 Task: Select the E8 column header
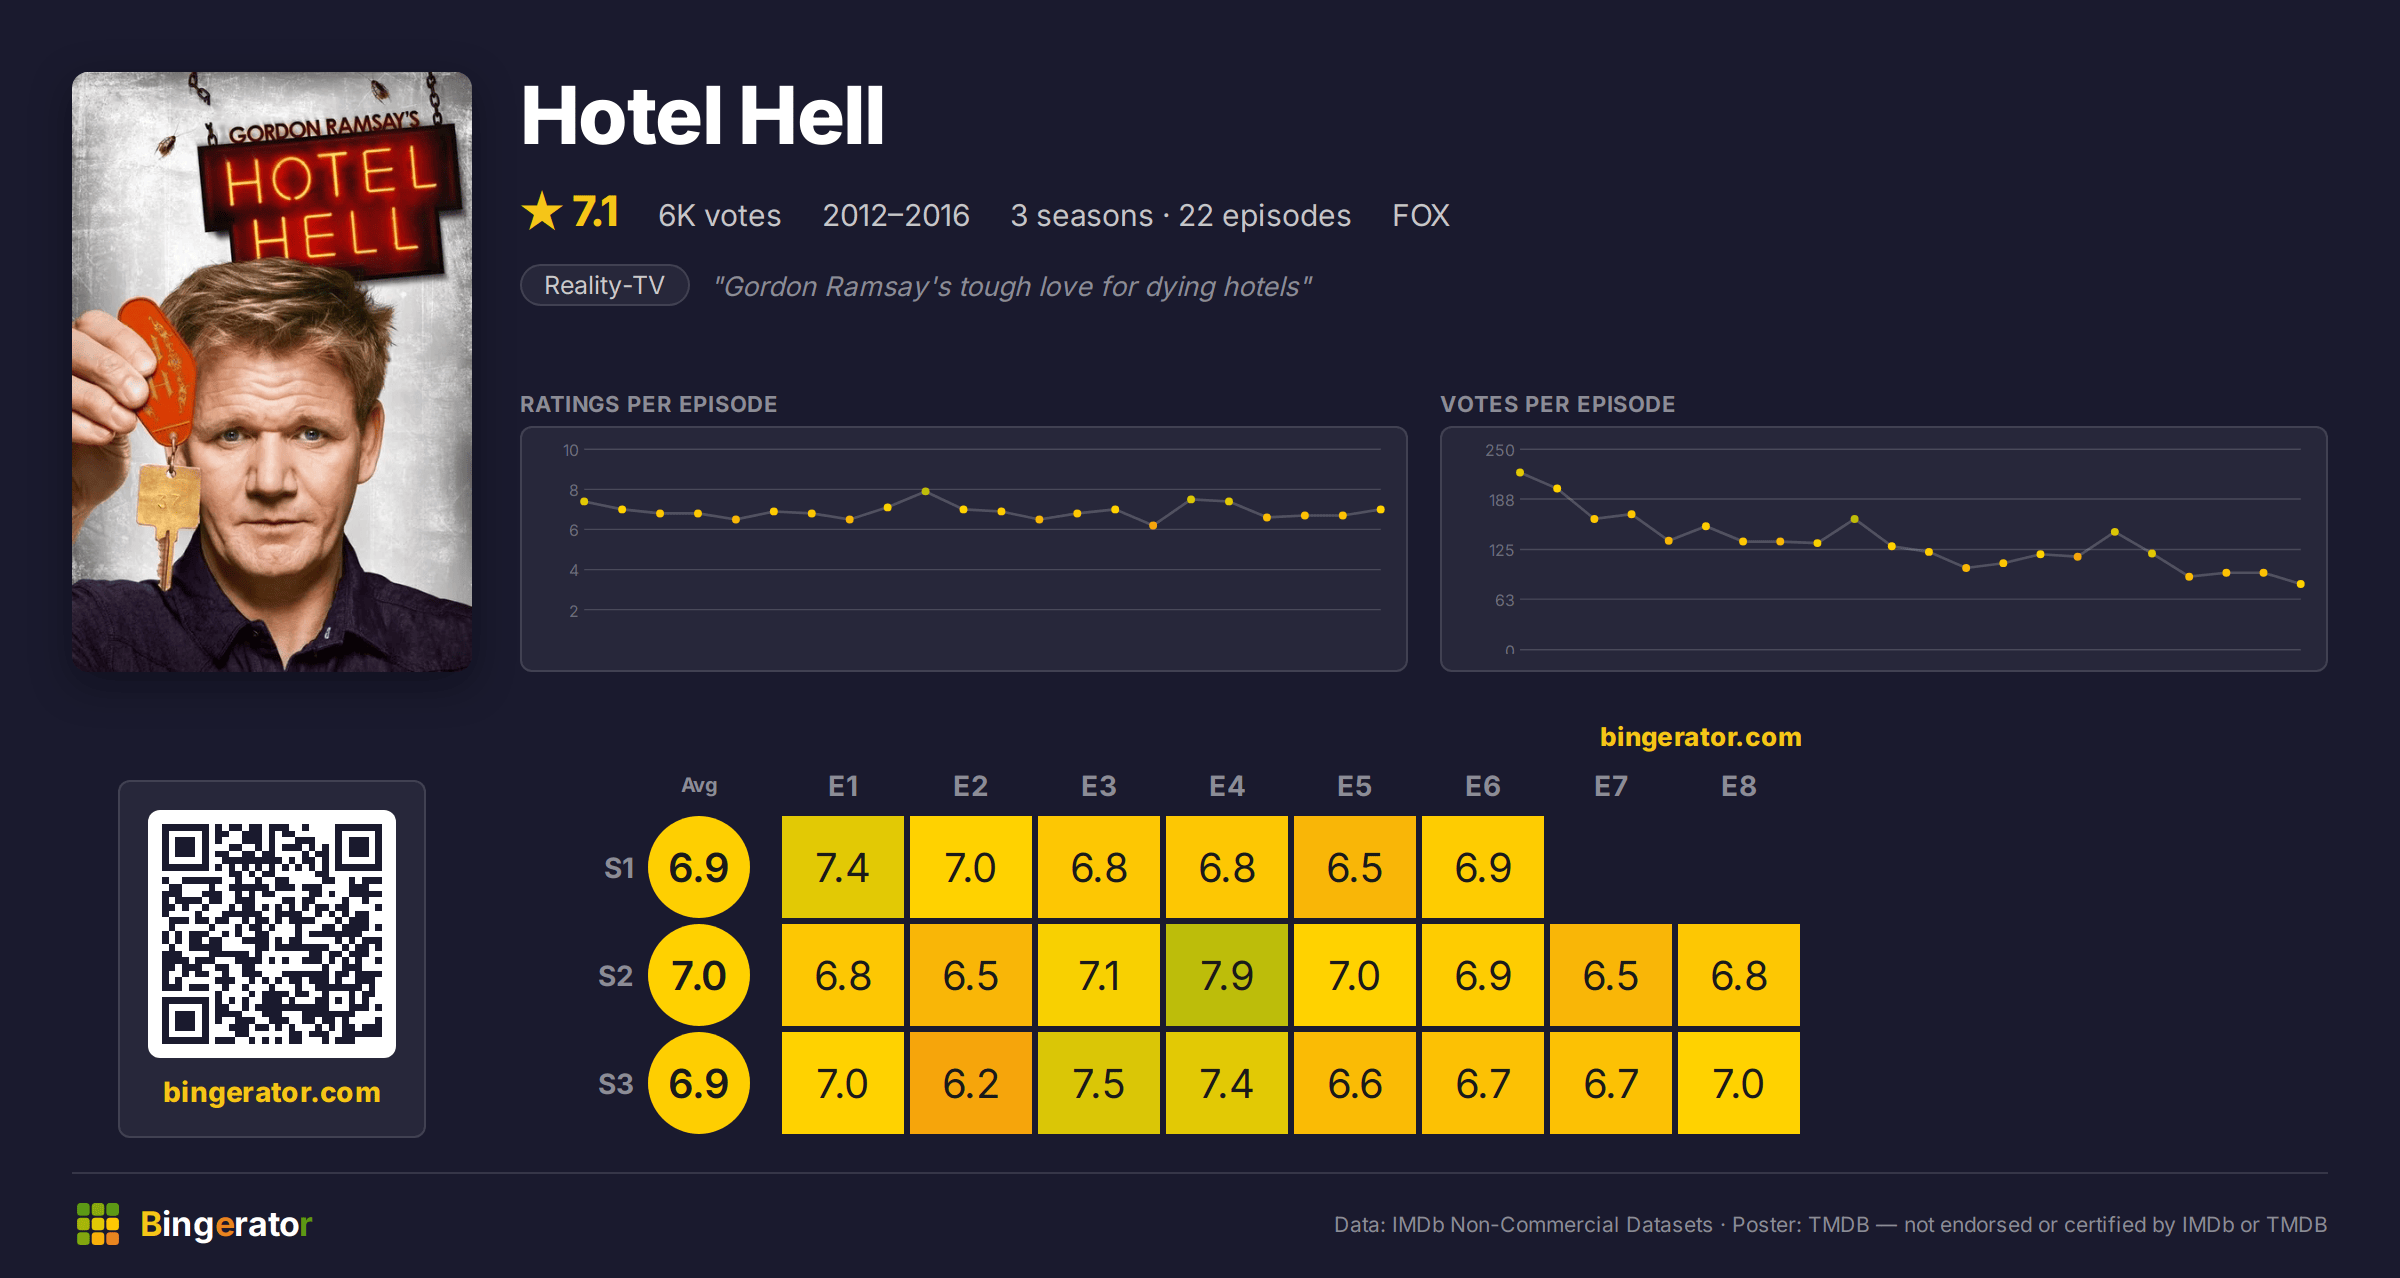click(x=1739, y=786)
